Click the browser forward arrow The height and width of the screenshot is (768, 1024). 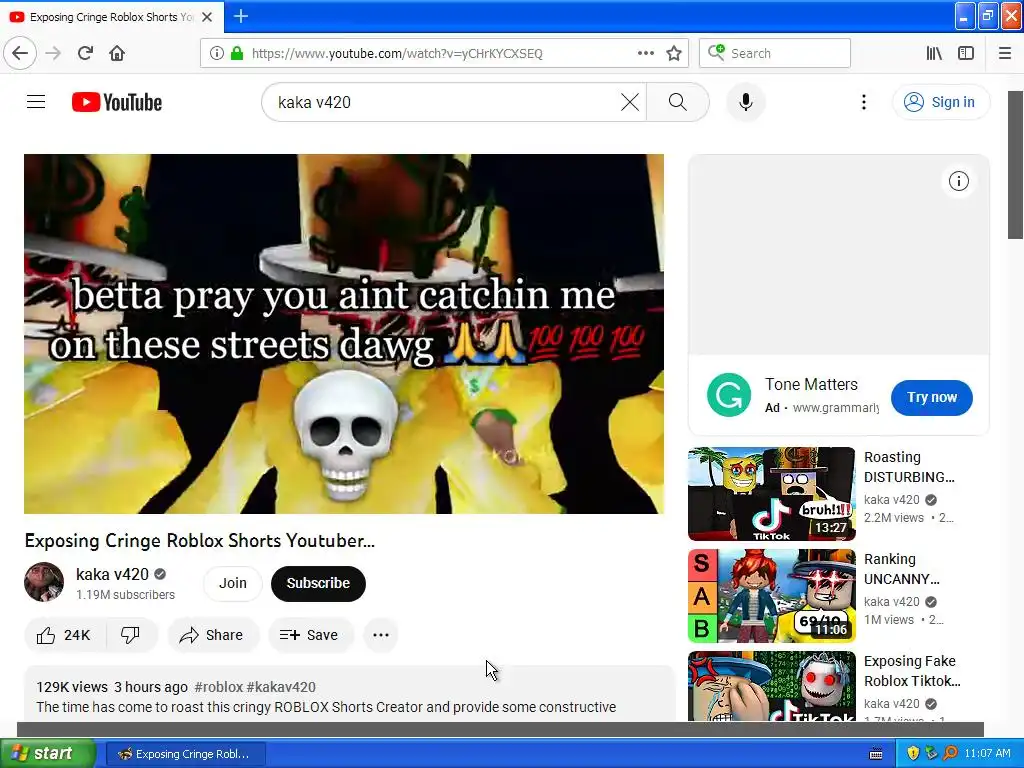[x=53, y=53]
